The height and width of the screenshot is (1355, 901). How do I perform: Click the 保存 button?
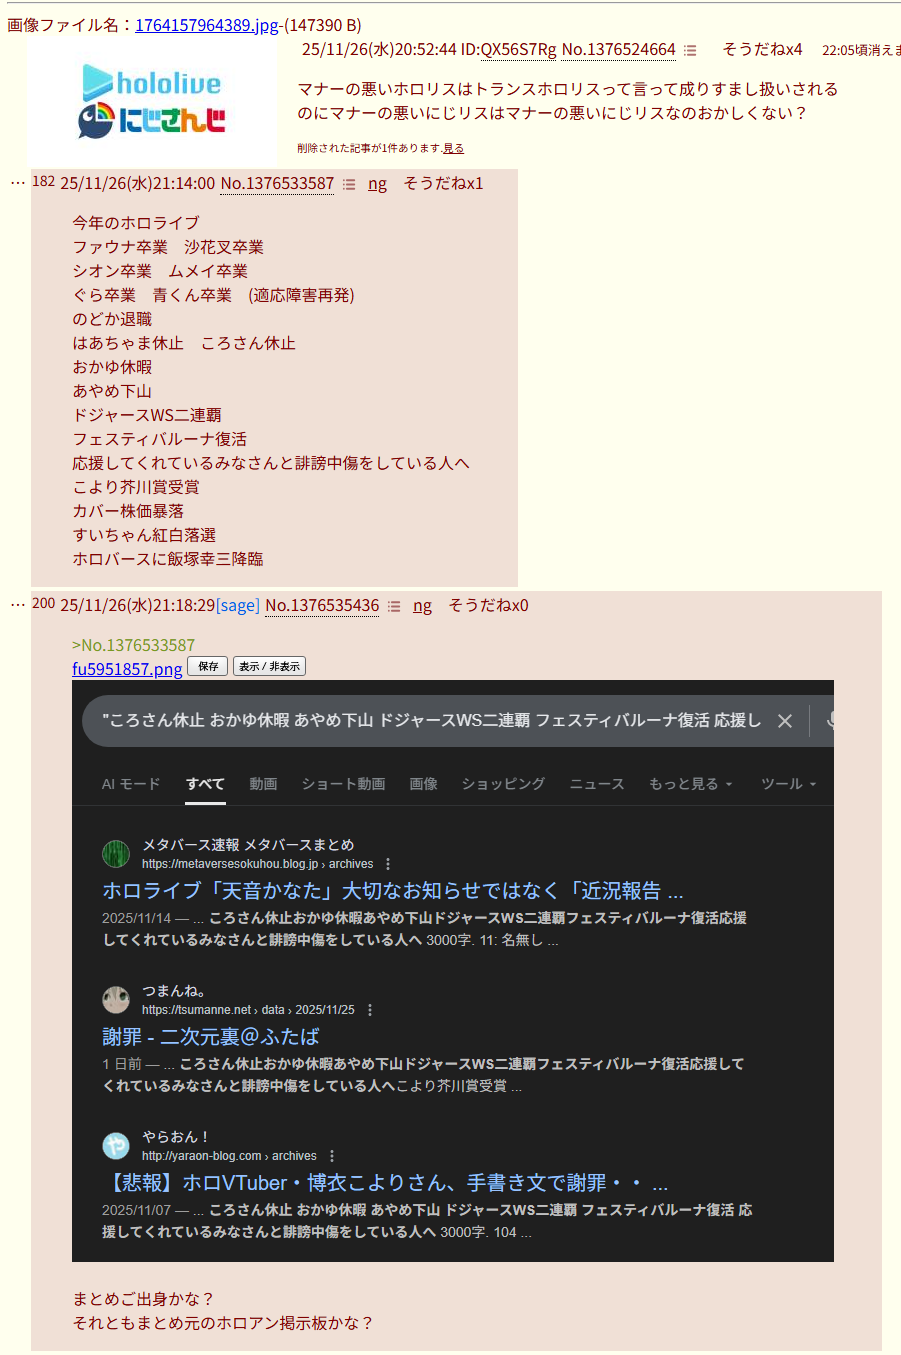(208, 666)
